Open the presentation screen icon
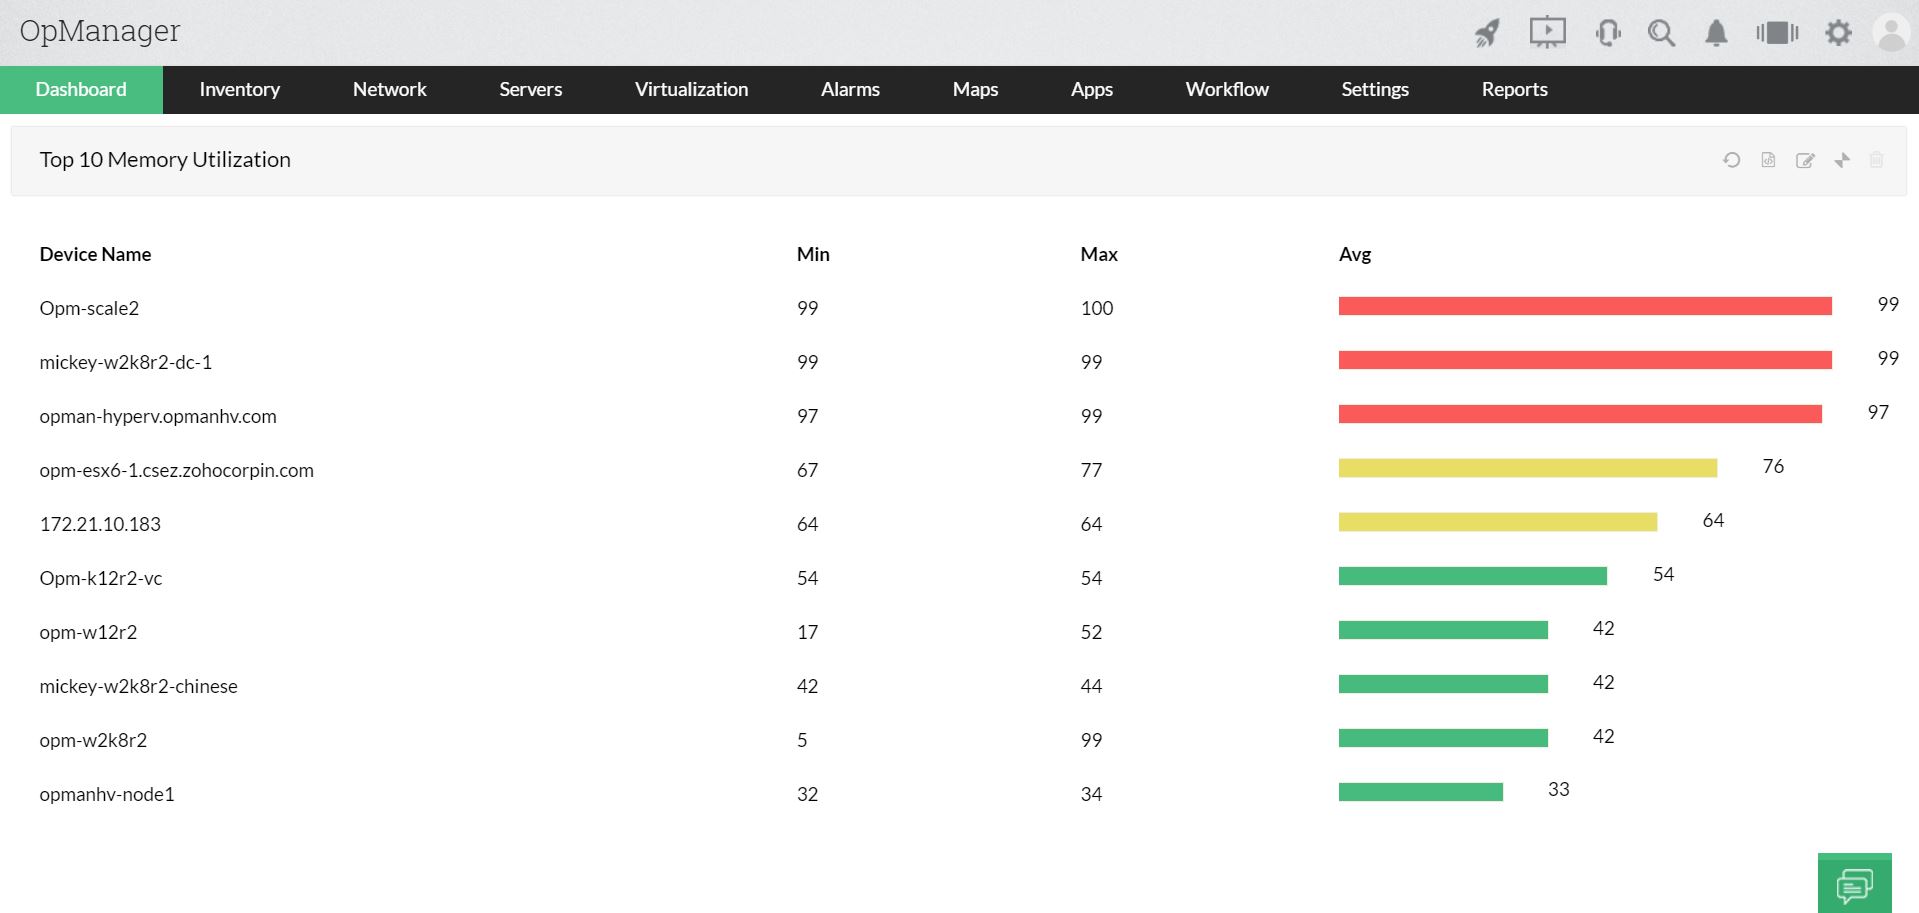This screenshot has width=1919, height=913. click(x=1547, y=33)
